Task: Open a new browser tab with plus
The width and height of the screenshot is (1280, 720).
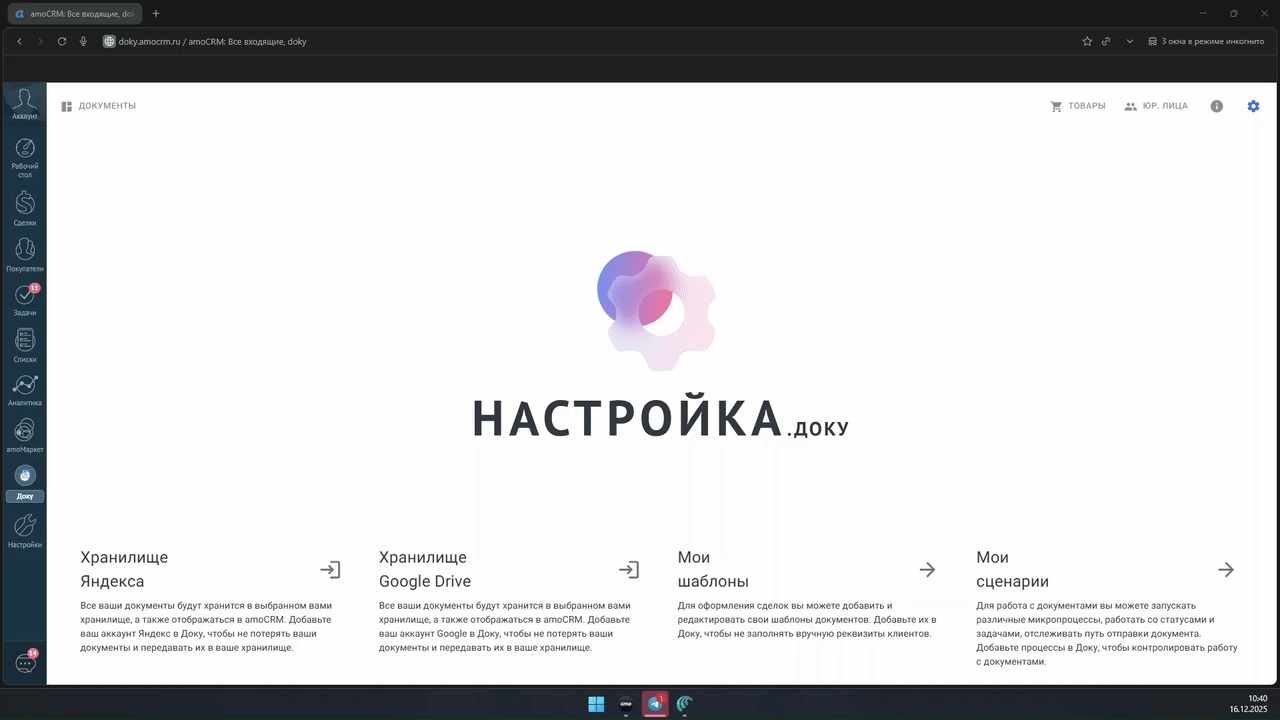Action: (156, 13)
